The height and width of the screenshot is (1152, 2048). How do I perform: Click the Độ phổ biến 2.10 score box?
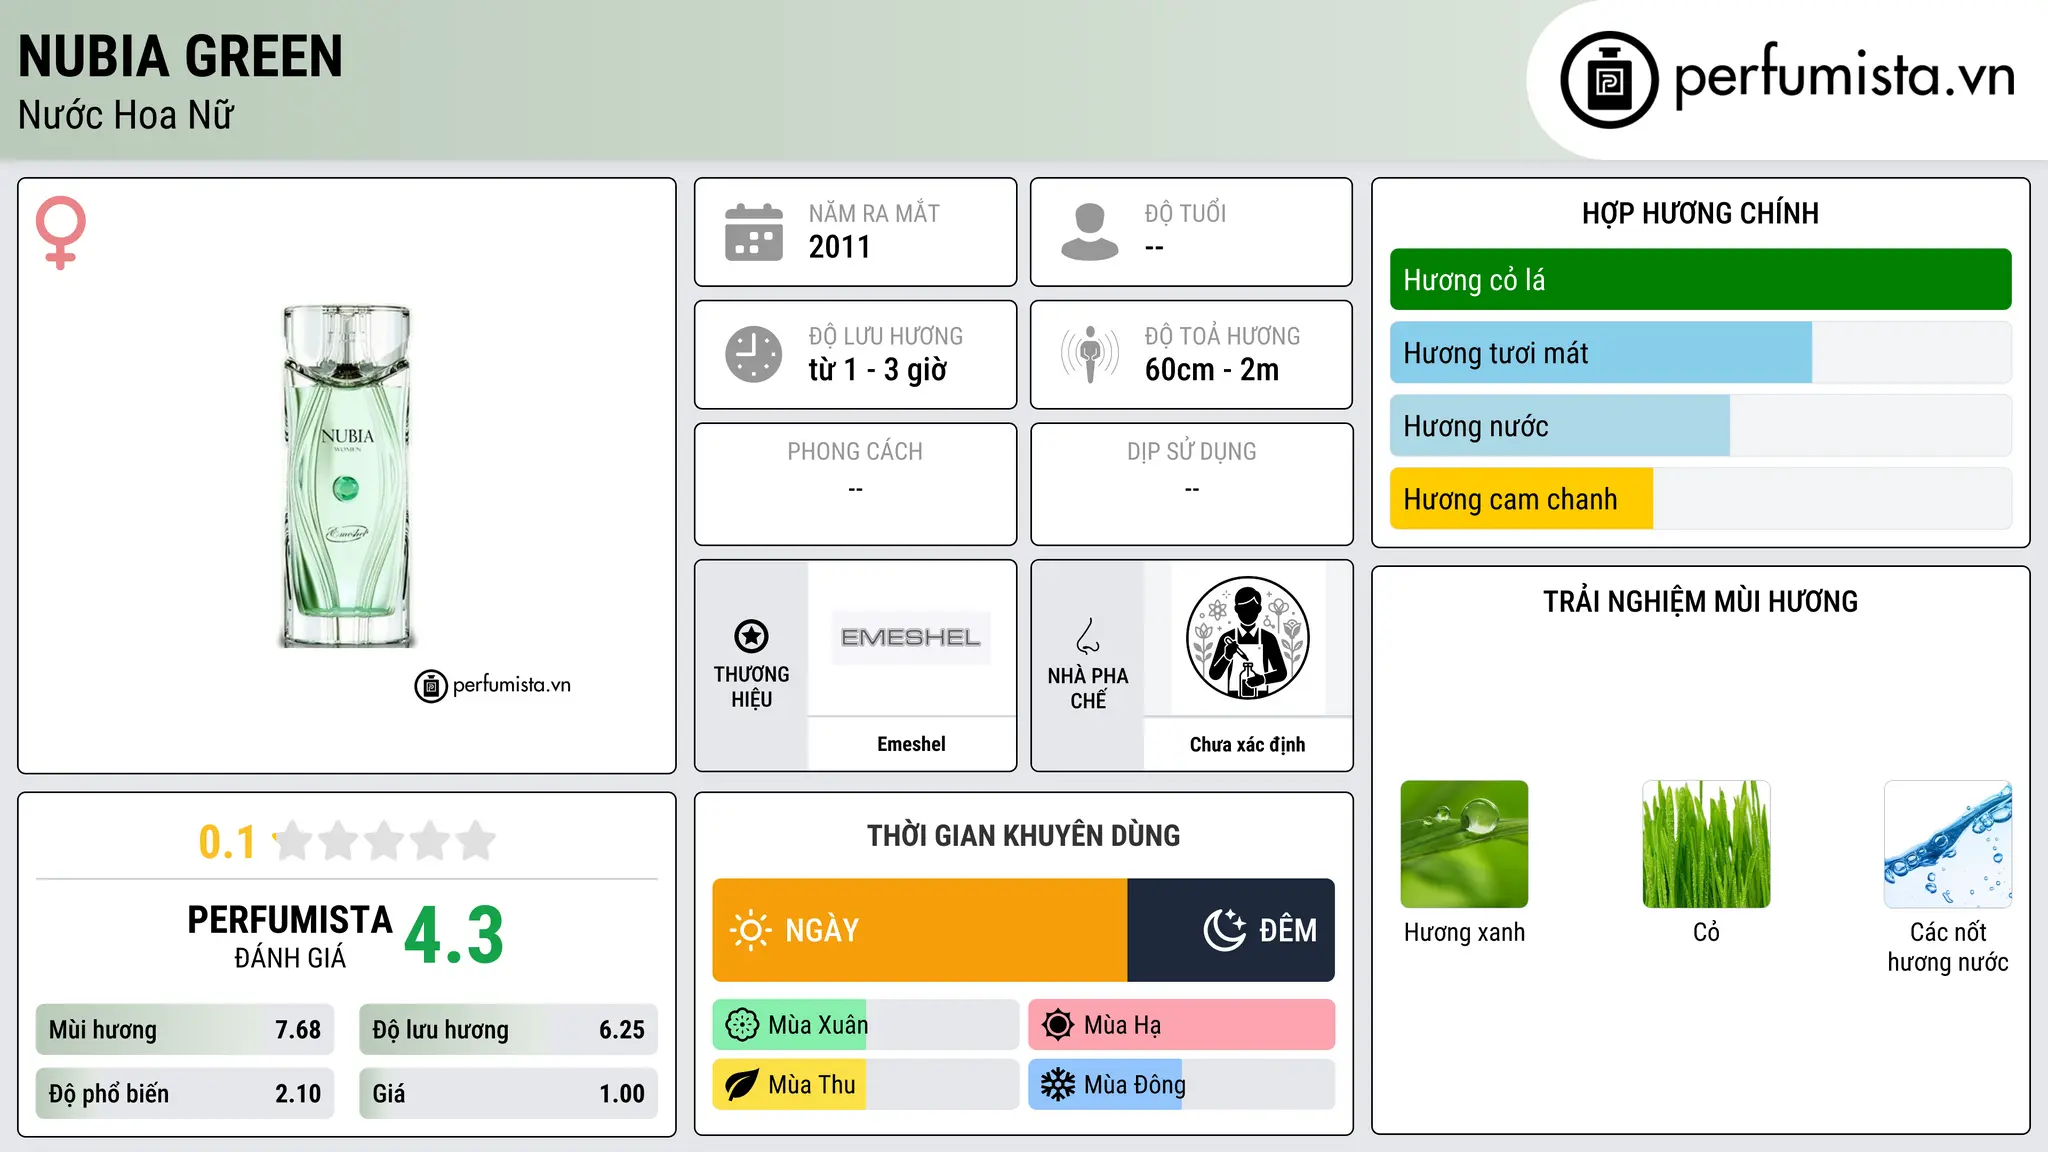click(185, 1094)
